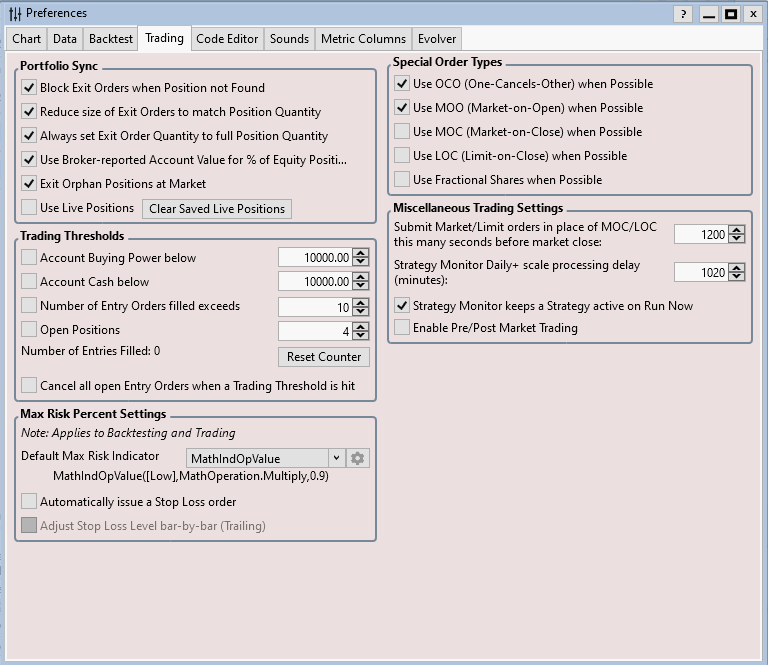Click the help question mark button
Screen dimensions: 768x665
tap(683, 14)
